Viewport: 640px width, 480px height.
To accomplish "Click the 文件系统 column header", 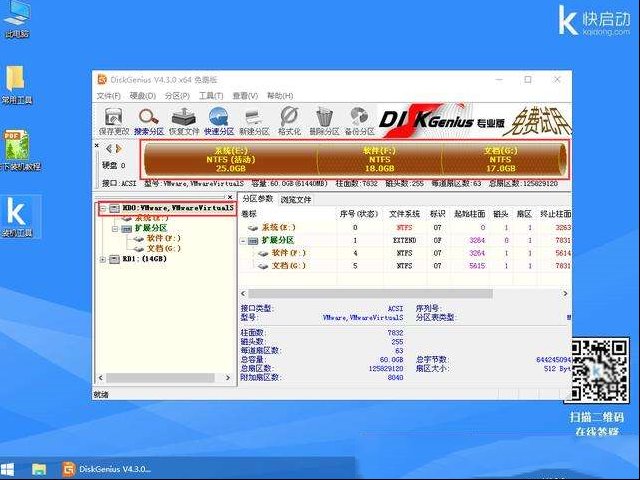I will tap(404, 213).
